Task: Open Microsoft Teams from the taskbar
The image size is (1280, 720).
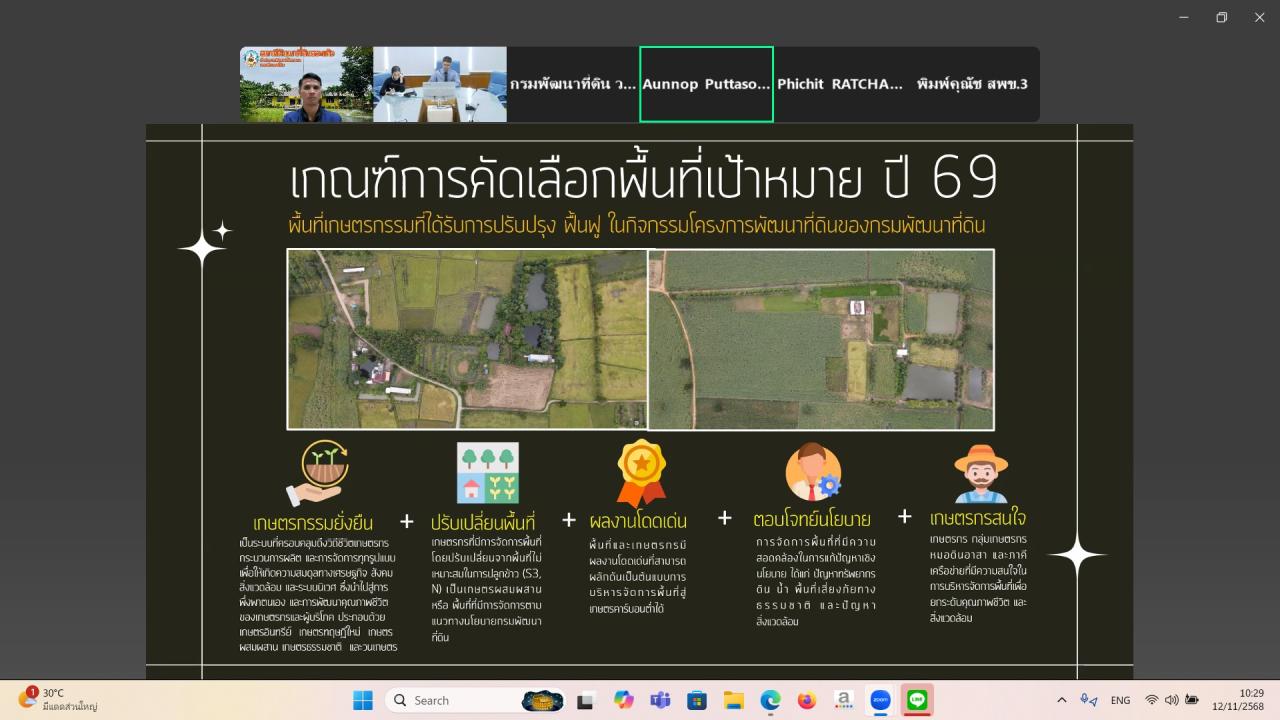Action: click(660, 700)
